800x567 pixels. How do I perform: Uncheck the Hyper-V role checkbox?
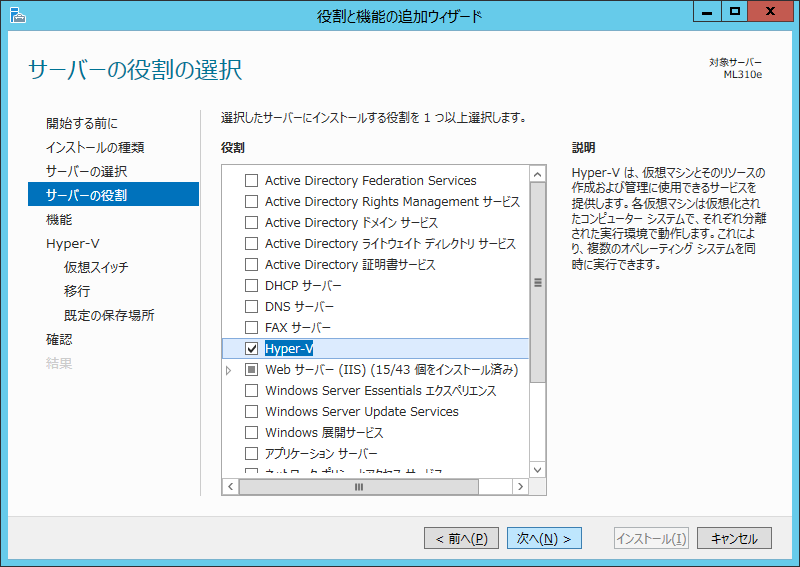(x=251, y=348)
